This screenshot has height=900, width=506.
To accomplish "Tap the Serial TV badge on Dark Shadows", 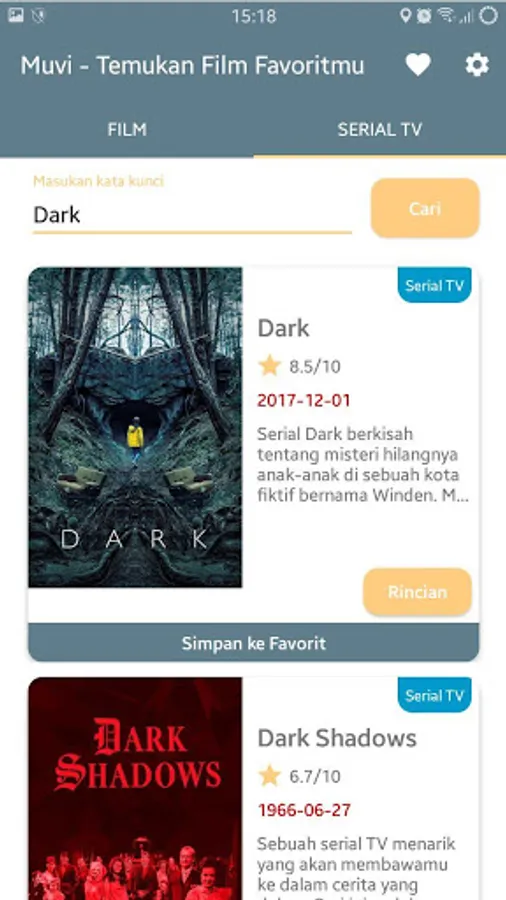I will (x=434, y=696).
